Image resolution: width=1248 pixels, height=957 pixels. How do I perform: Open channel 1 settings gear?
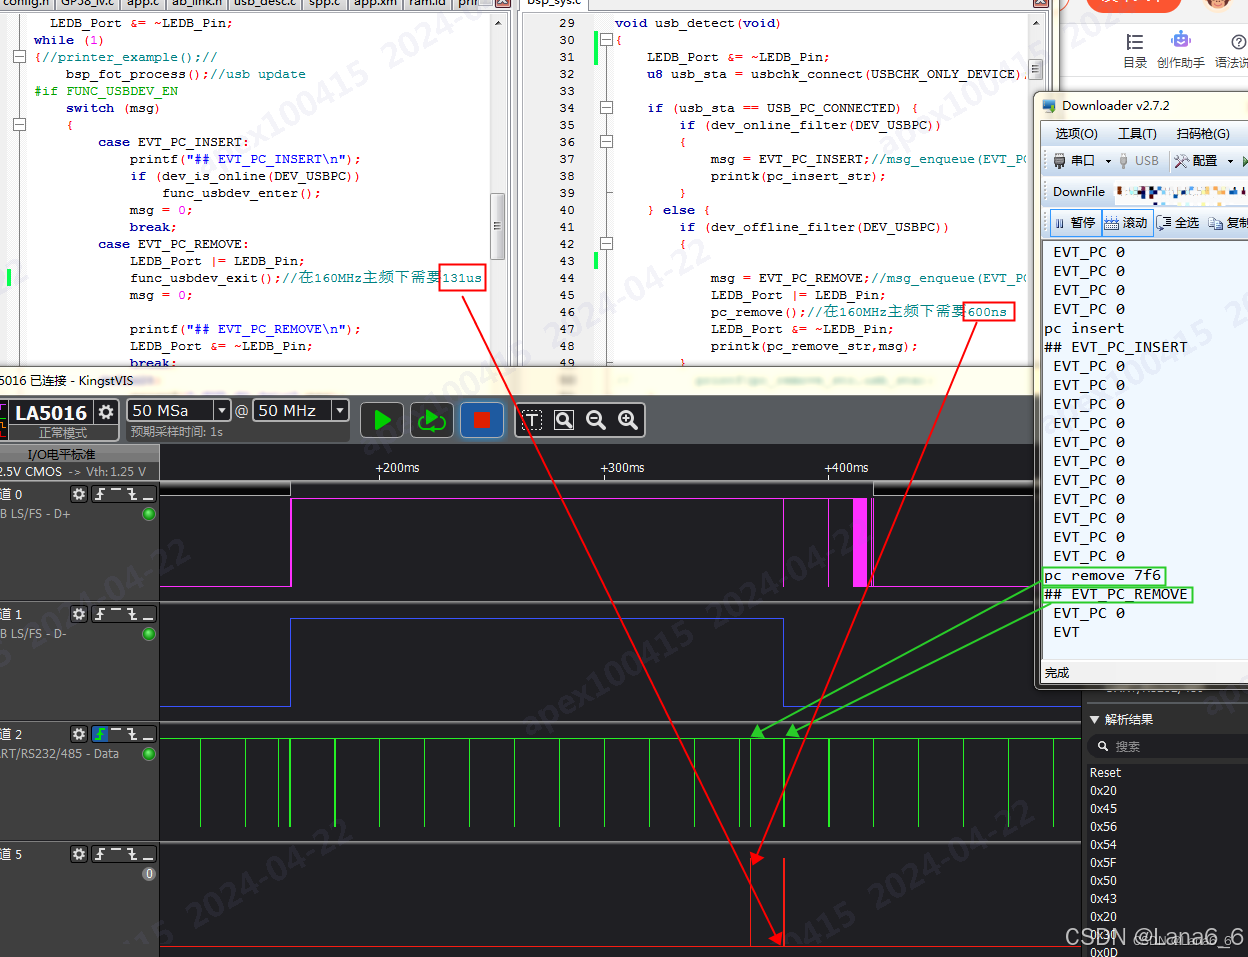click(79, 614)
